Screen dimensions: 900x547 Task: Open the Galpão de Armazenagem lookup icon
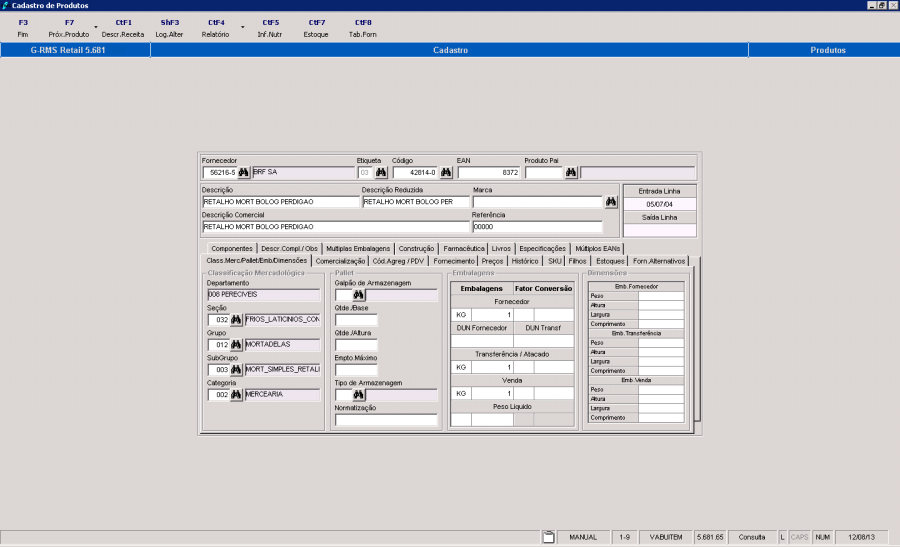point(359,295)
